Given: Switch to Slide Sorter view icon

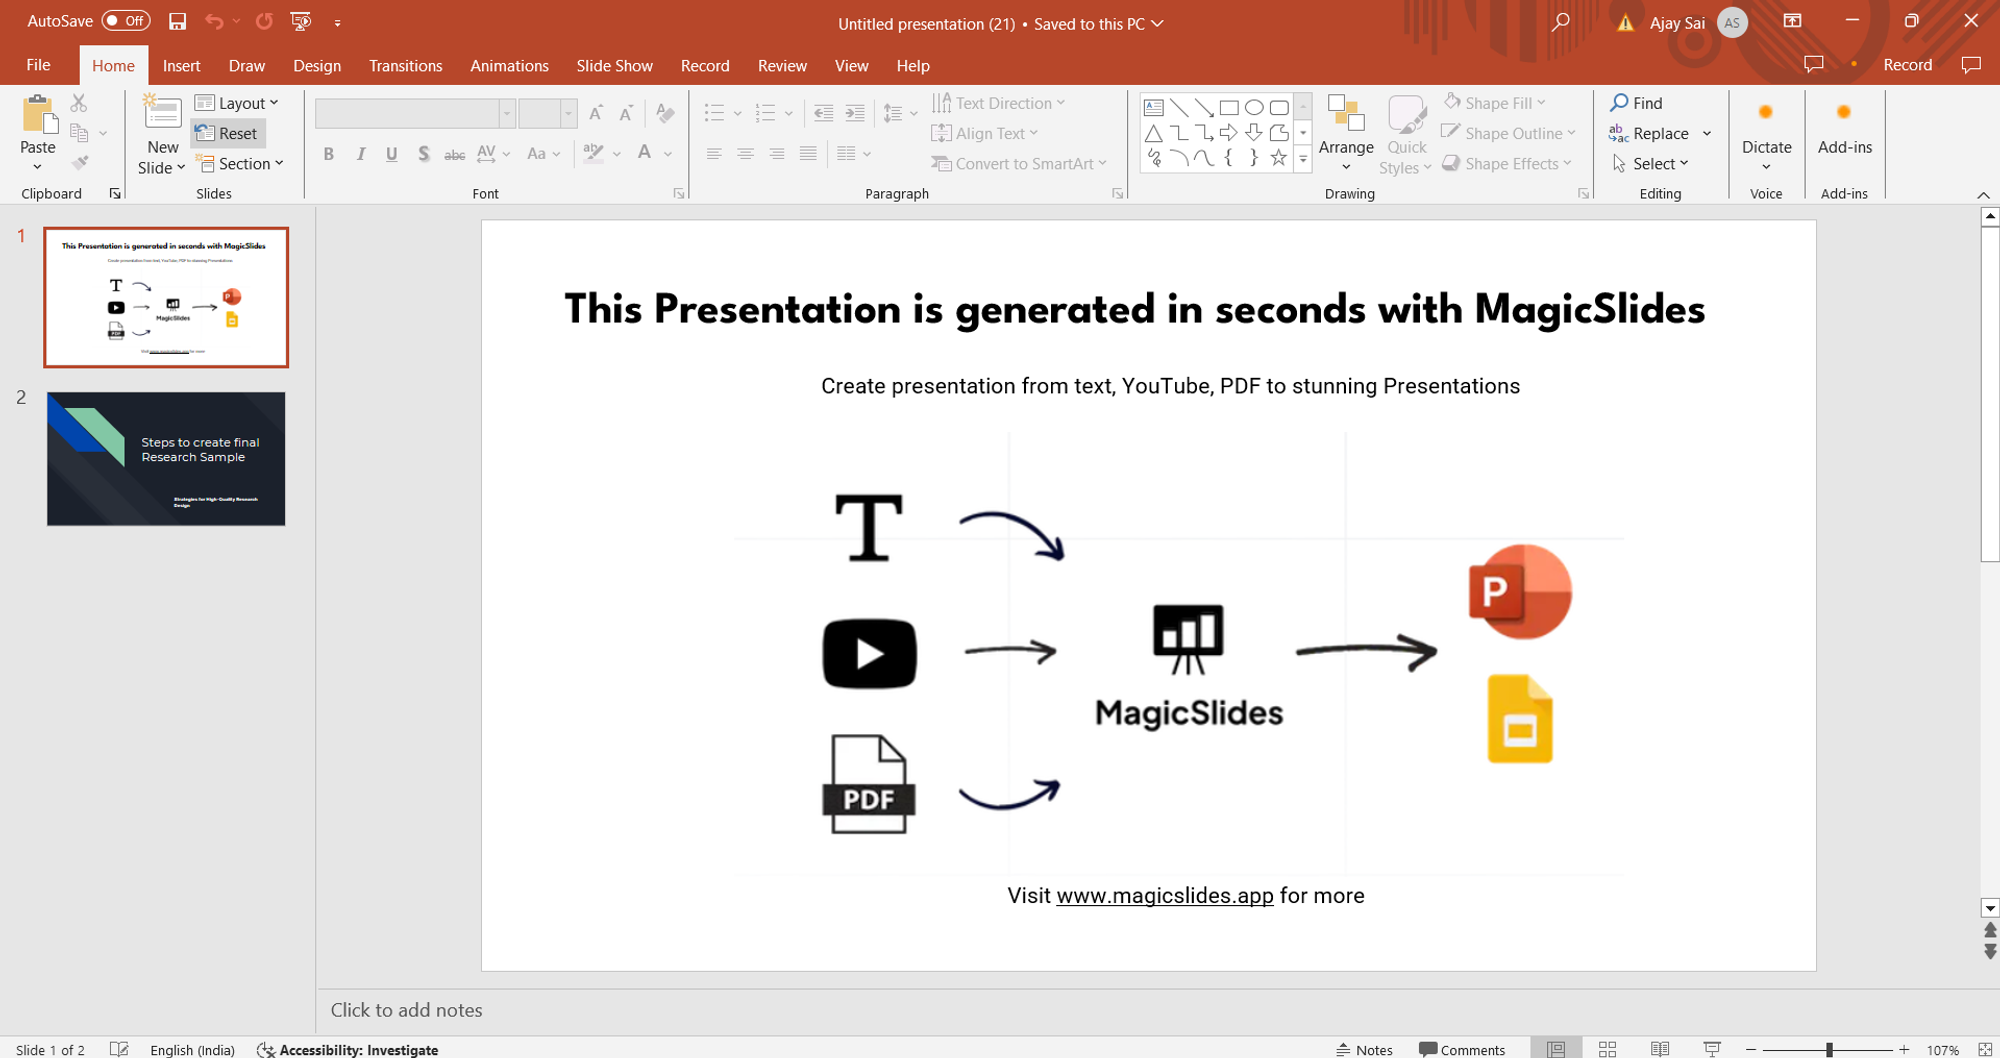Looking at the screenshot, I should (x=1608, y=1049).
